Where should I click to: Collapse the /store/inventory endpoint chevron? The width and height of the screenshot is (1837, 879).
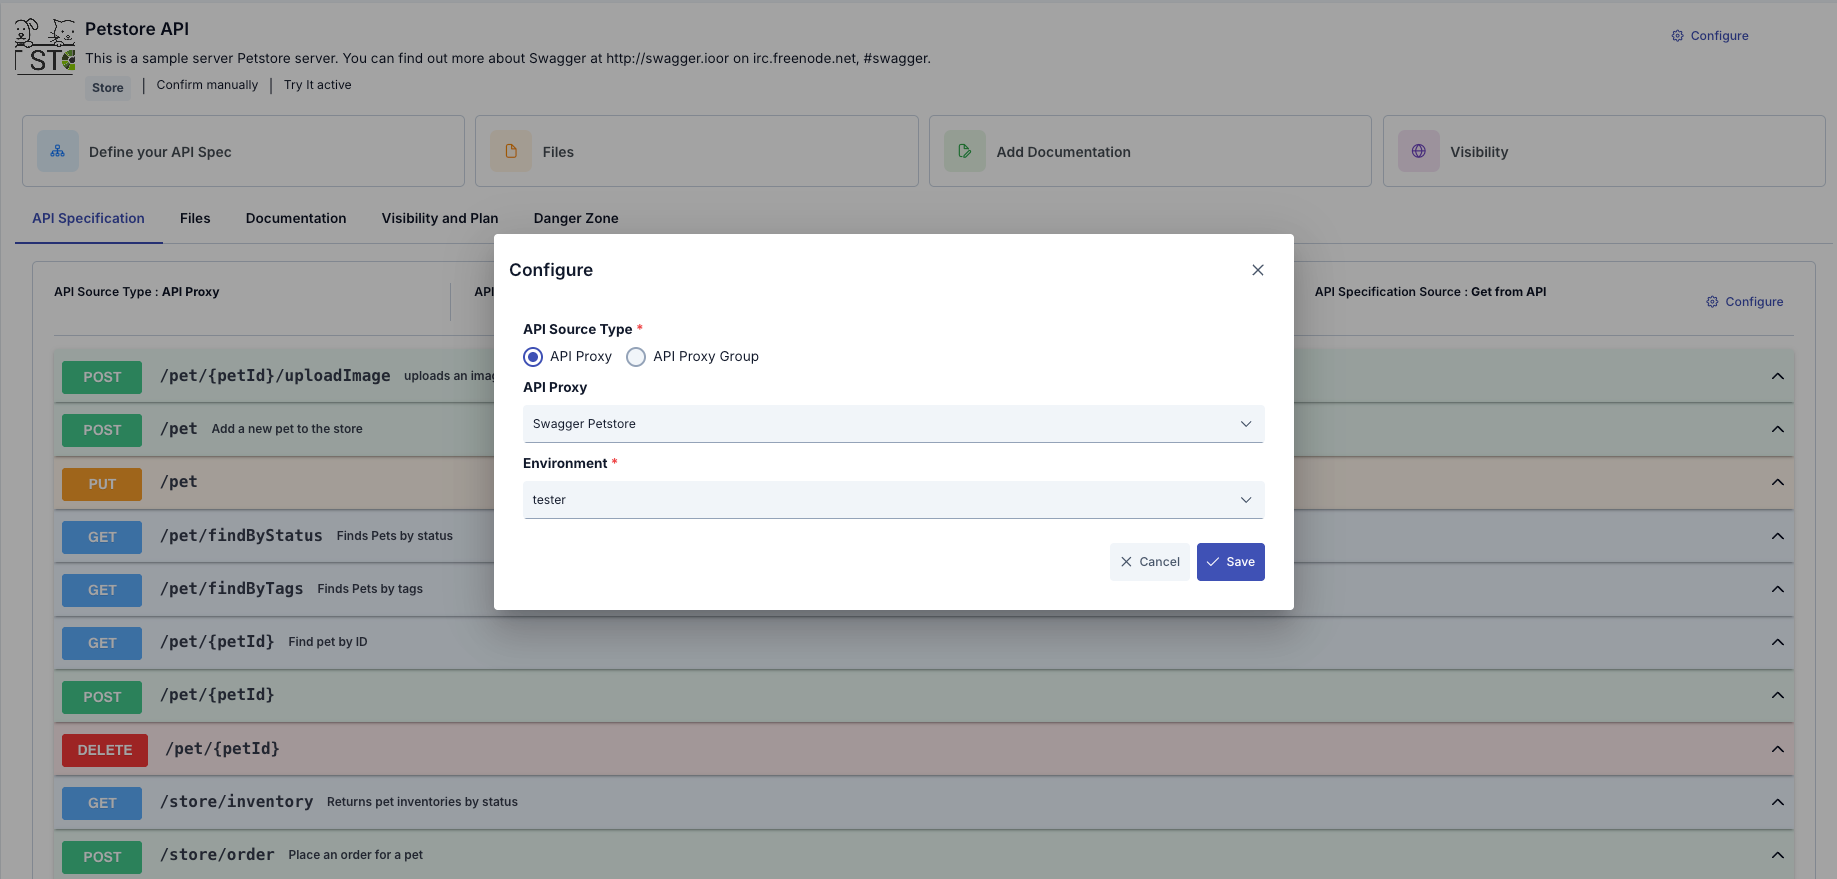pyautogui.click(x=1777, y=802)
